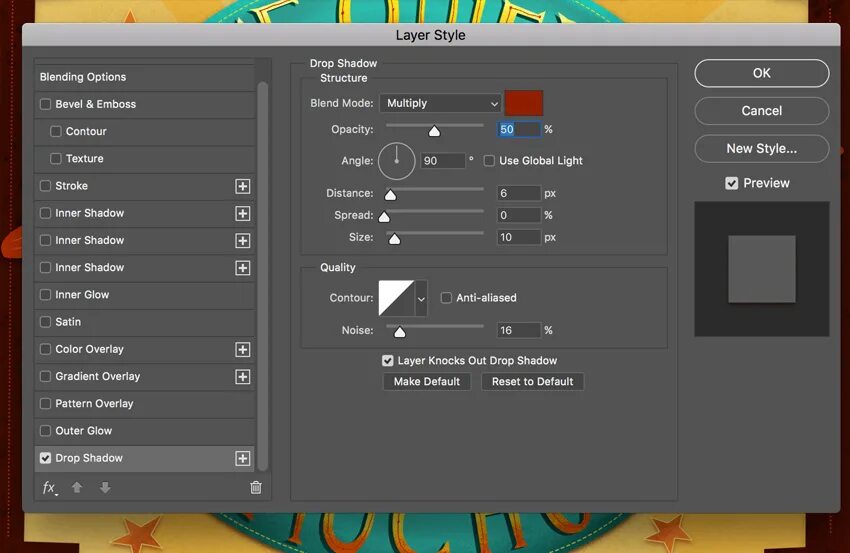This screenshot has height=553, width=850.
Task: Enable Anti-aliased contour checkbox
Action: pos(446,298)
